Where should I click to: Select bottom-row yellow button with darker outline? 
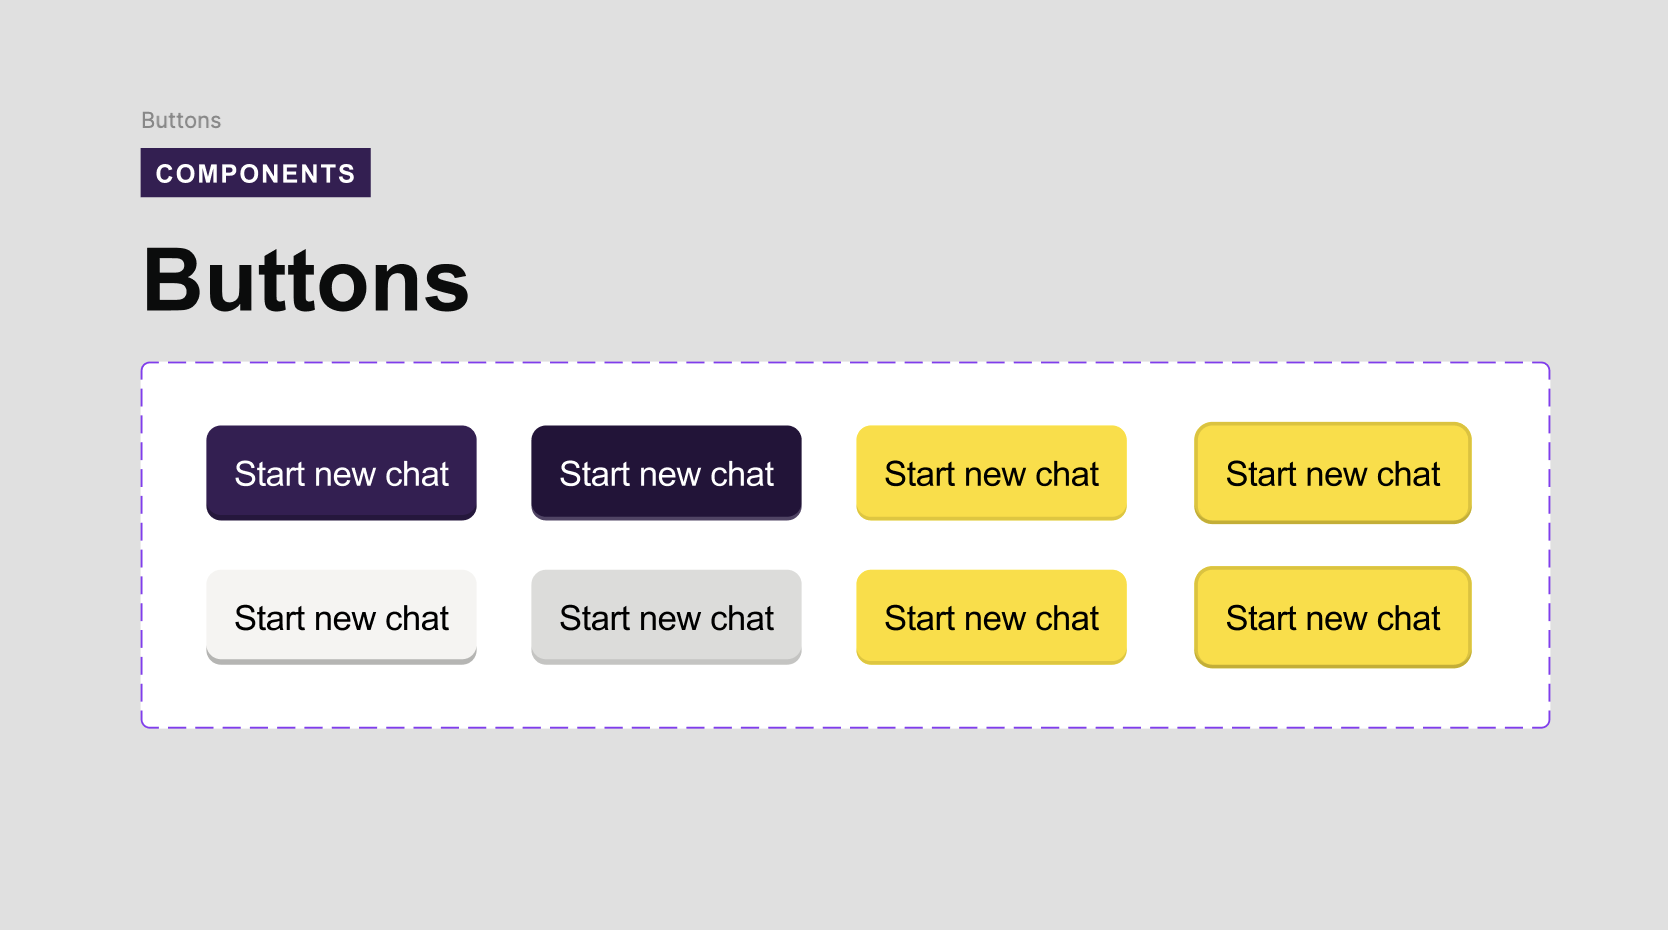(1332, 617)
